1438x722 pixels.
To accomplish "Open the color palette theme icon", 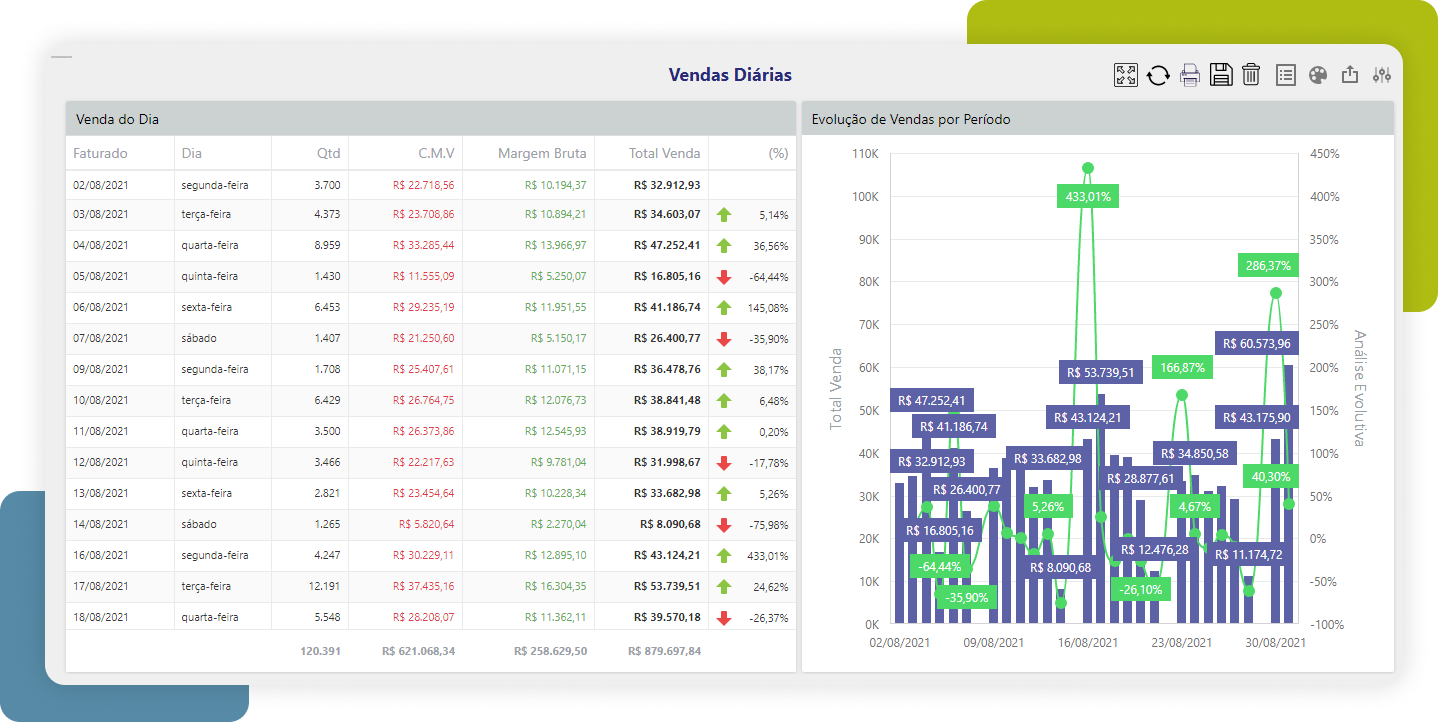I will [1318, 75].
